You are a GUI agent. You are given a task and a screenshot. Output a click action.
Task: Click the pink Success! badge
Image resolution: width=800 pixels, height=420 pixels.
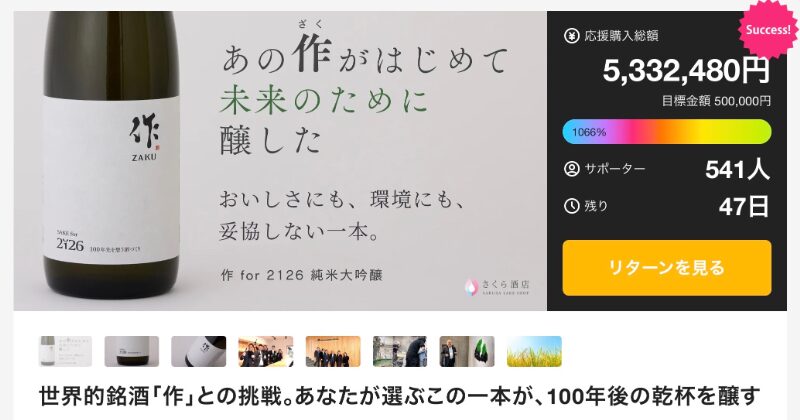(x=768, y=29)
